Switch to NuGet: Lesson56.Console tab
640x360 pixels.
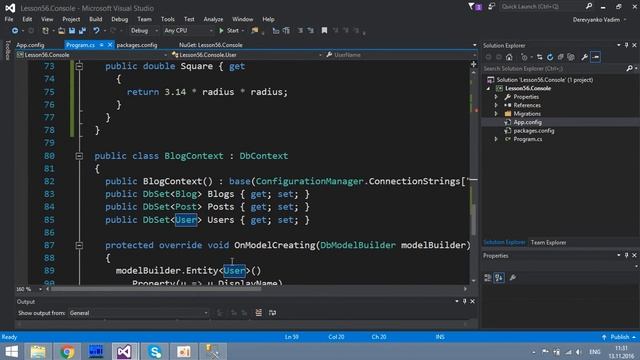click(x=211, y=45)
